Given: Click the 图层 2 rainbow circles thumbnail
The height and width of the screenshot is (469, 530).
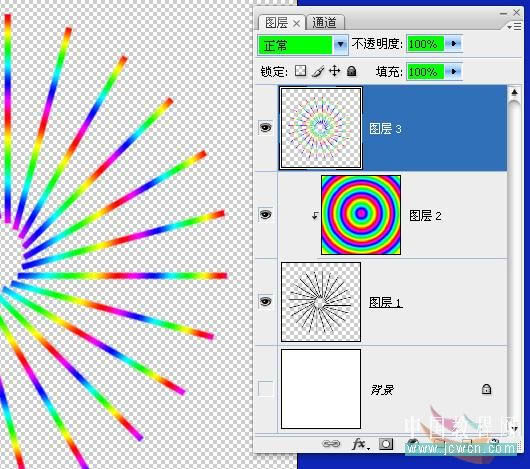Looking at the screenshot, I should pyautogui.click(x=361, y=215).
